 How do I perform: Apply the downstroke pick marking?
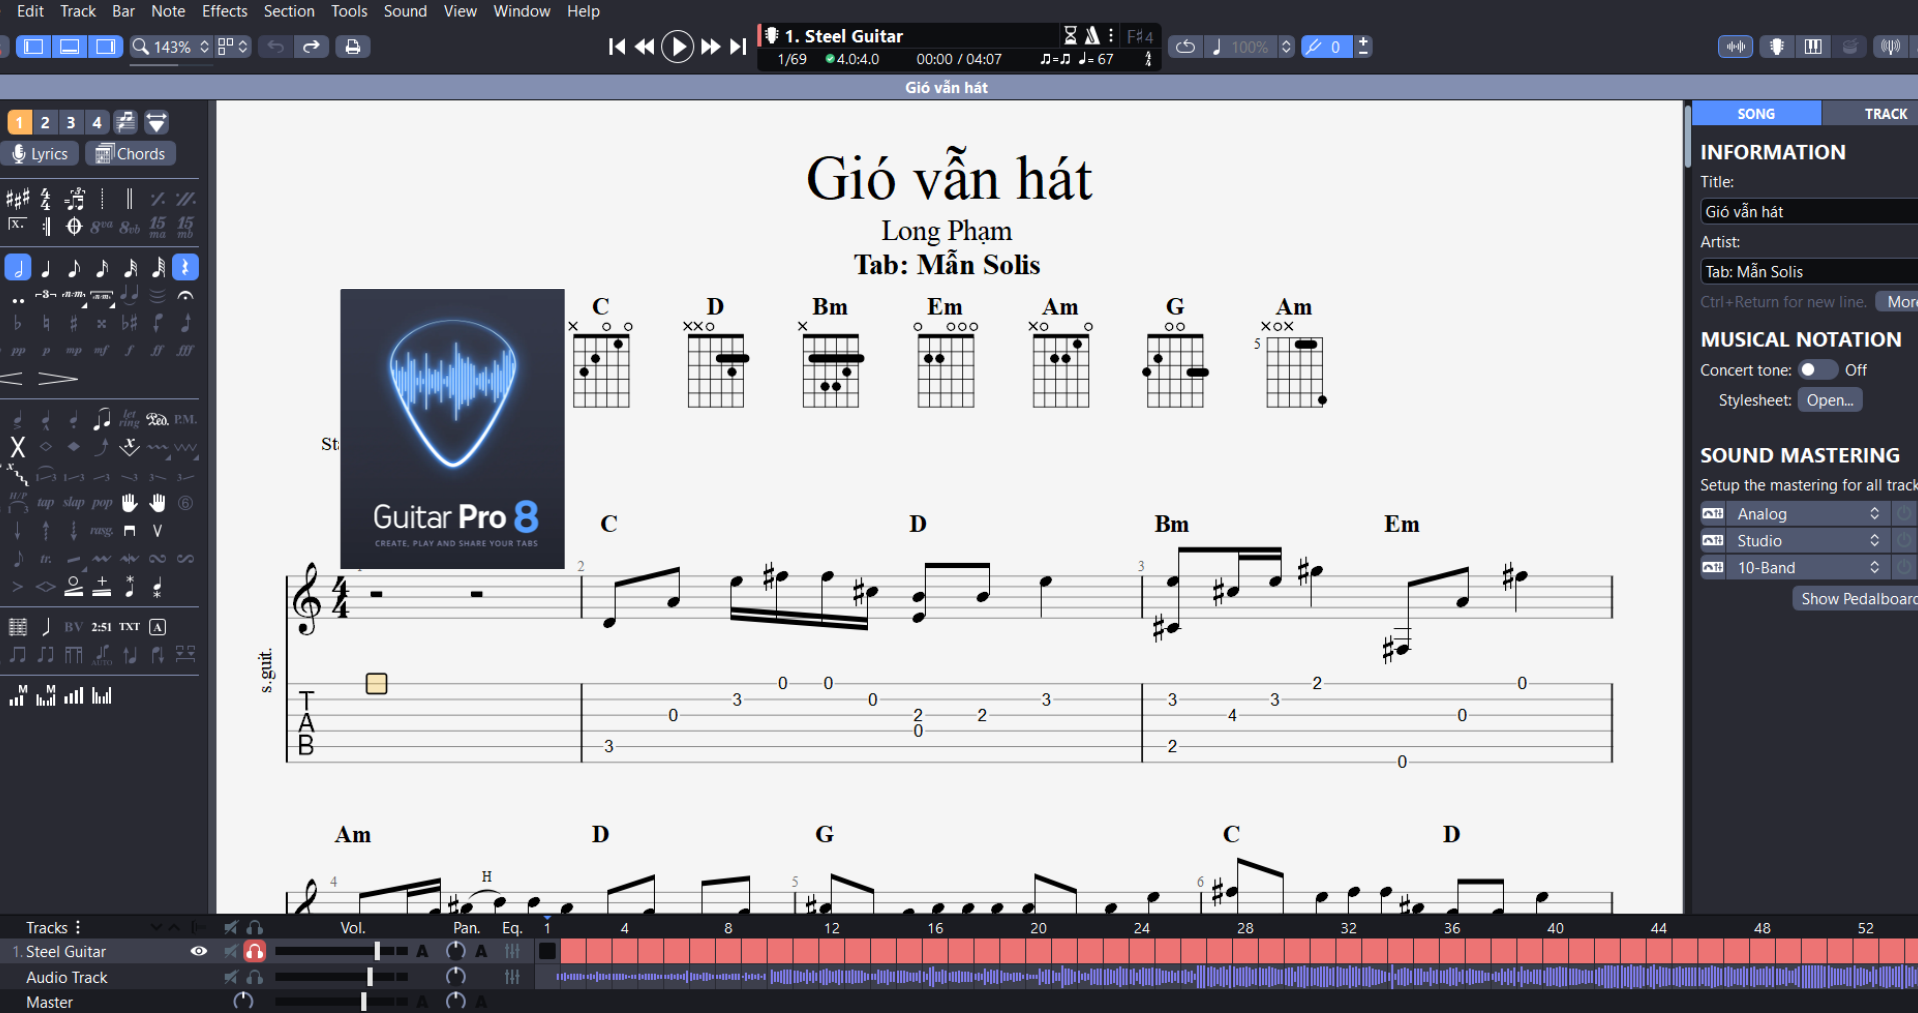pyautogui.click(x=129, y=531)
